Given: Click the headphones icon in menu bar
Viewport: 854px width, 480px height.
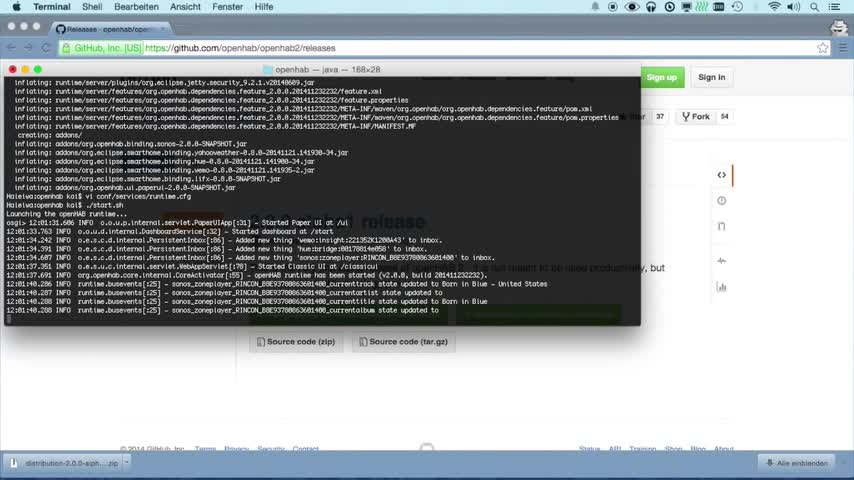Looking at the screenshot, I should pyautogui.click(x=651, y=7).
